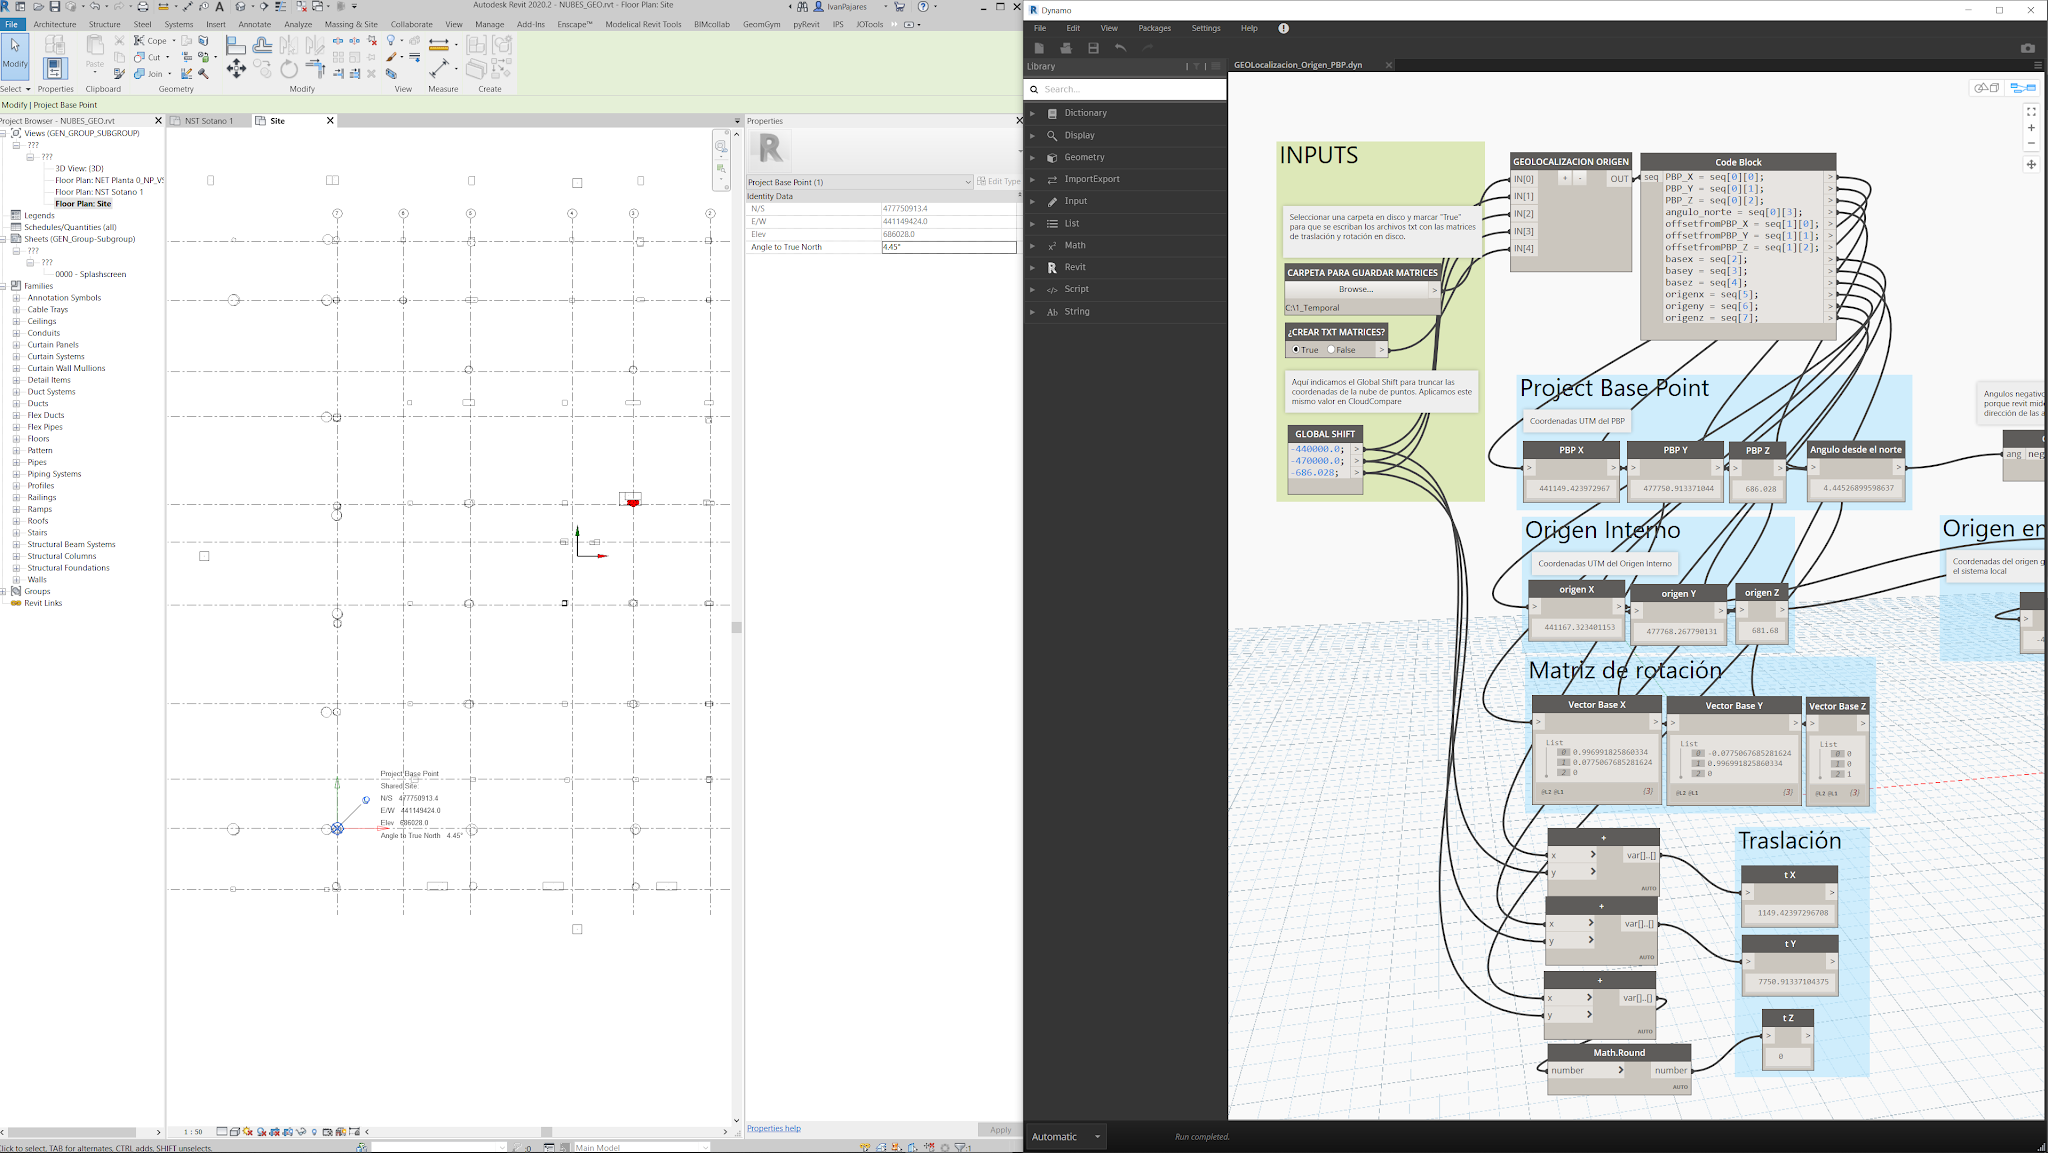Click the vertical scrollbar thumb of Revit site view
The height and width of the screenshot is (1153, 2048).
pos(737,627)
